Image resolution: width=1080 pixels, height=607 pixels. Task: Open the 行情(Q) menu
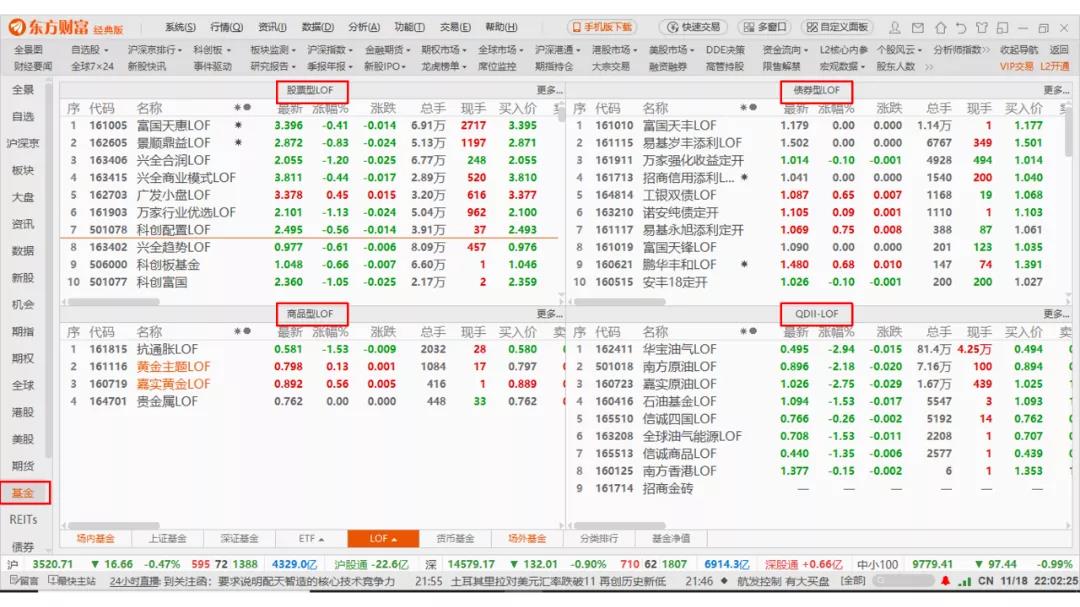[x=227, y=28]
